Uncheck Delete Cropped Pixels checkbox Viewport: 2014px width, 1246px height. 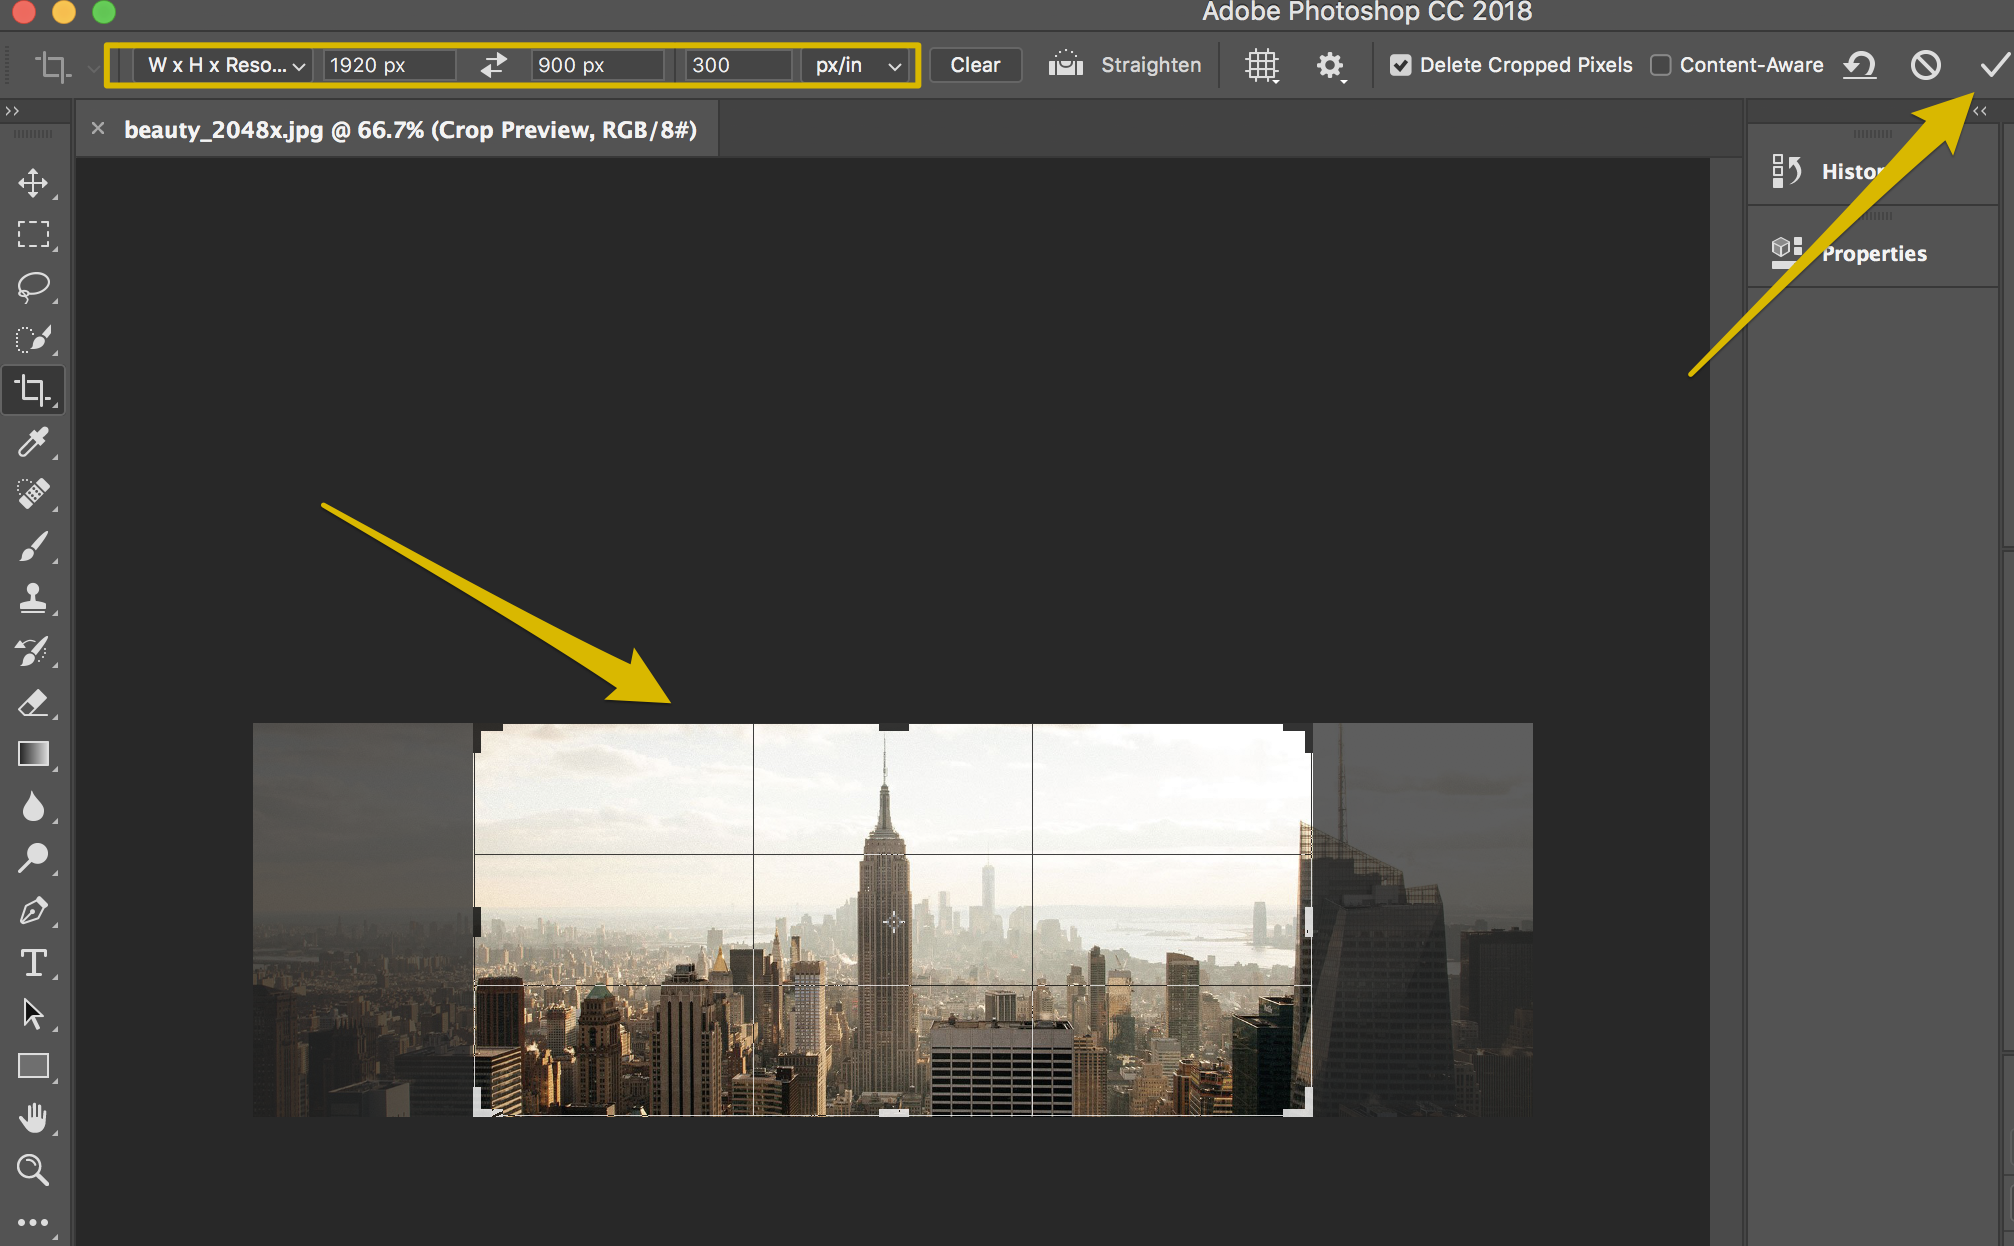click(1401, 65)
